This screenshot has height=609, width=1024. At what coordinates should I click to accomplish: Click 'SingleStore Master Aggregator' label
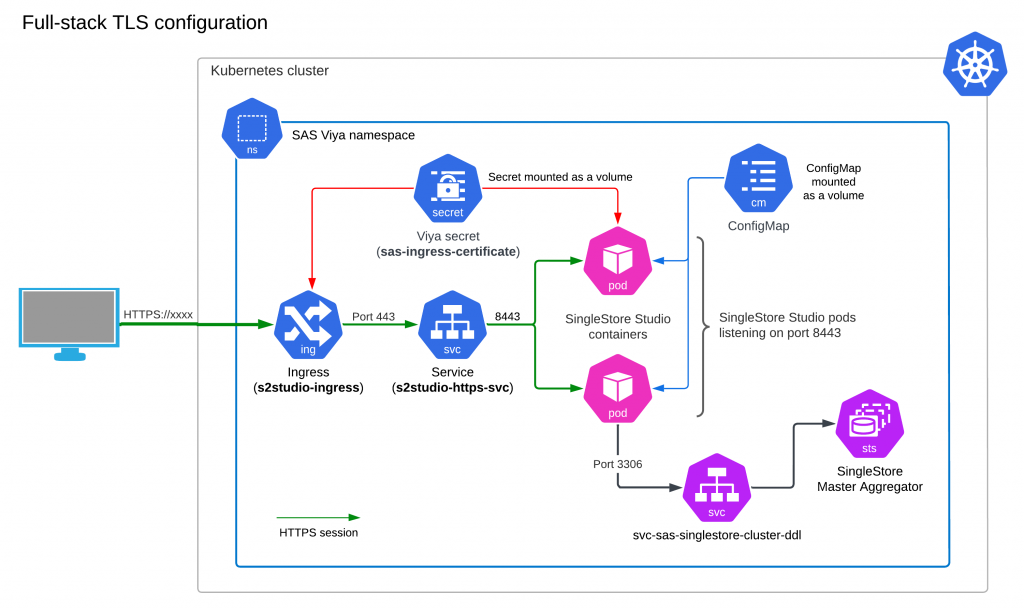point(870,479)
